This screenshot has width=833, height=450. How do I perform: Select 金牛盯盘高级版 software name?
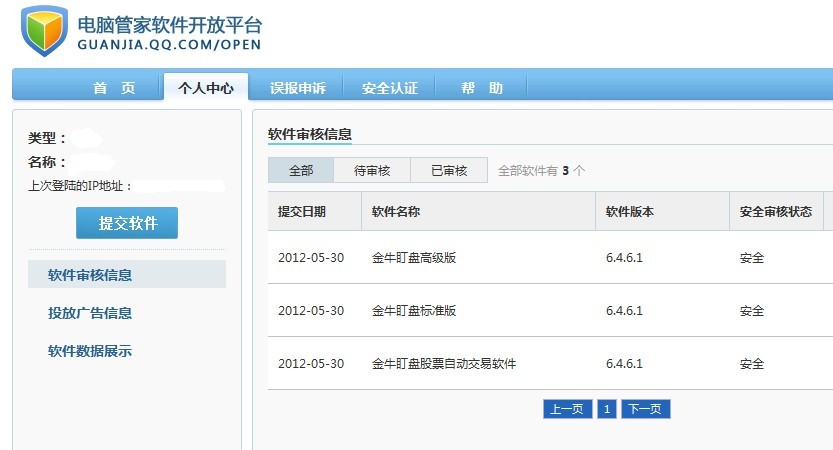tap(414, 258)
